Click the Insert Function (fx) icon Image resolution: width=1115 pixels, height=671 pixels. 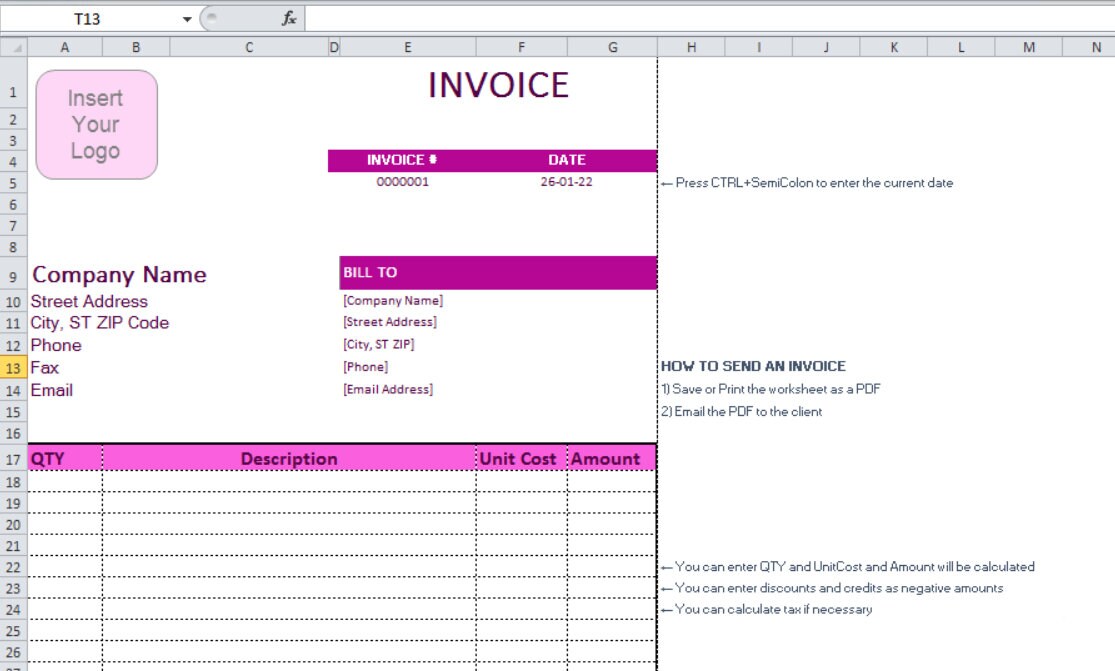[289, 16]
